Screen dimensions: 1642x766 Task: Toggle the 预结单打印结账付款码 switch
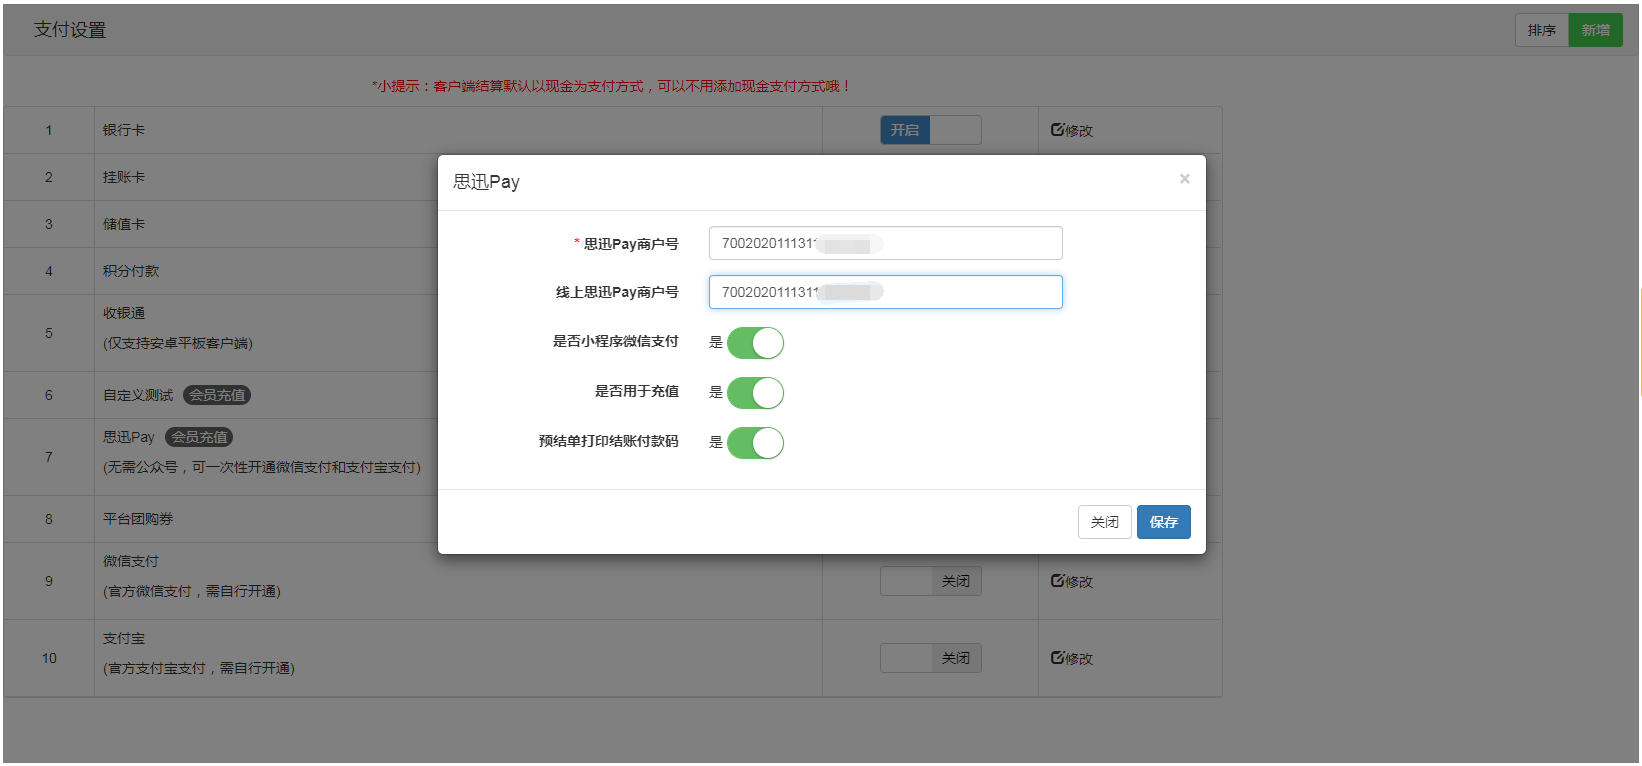755,443
